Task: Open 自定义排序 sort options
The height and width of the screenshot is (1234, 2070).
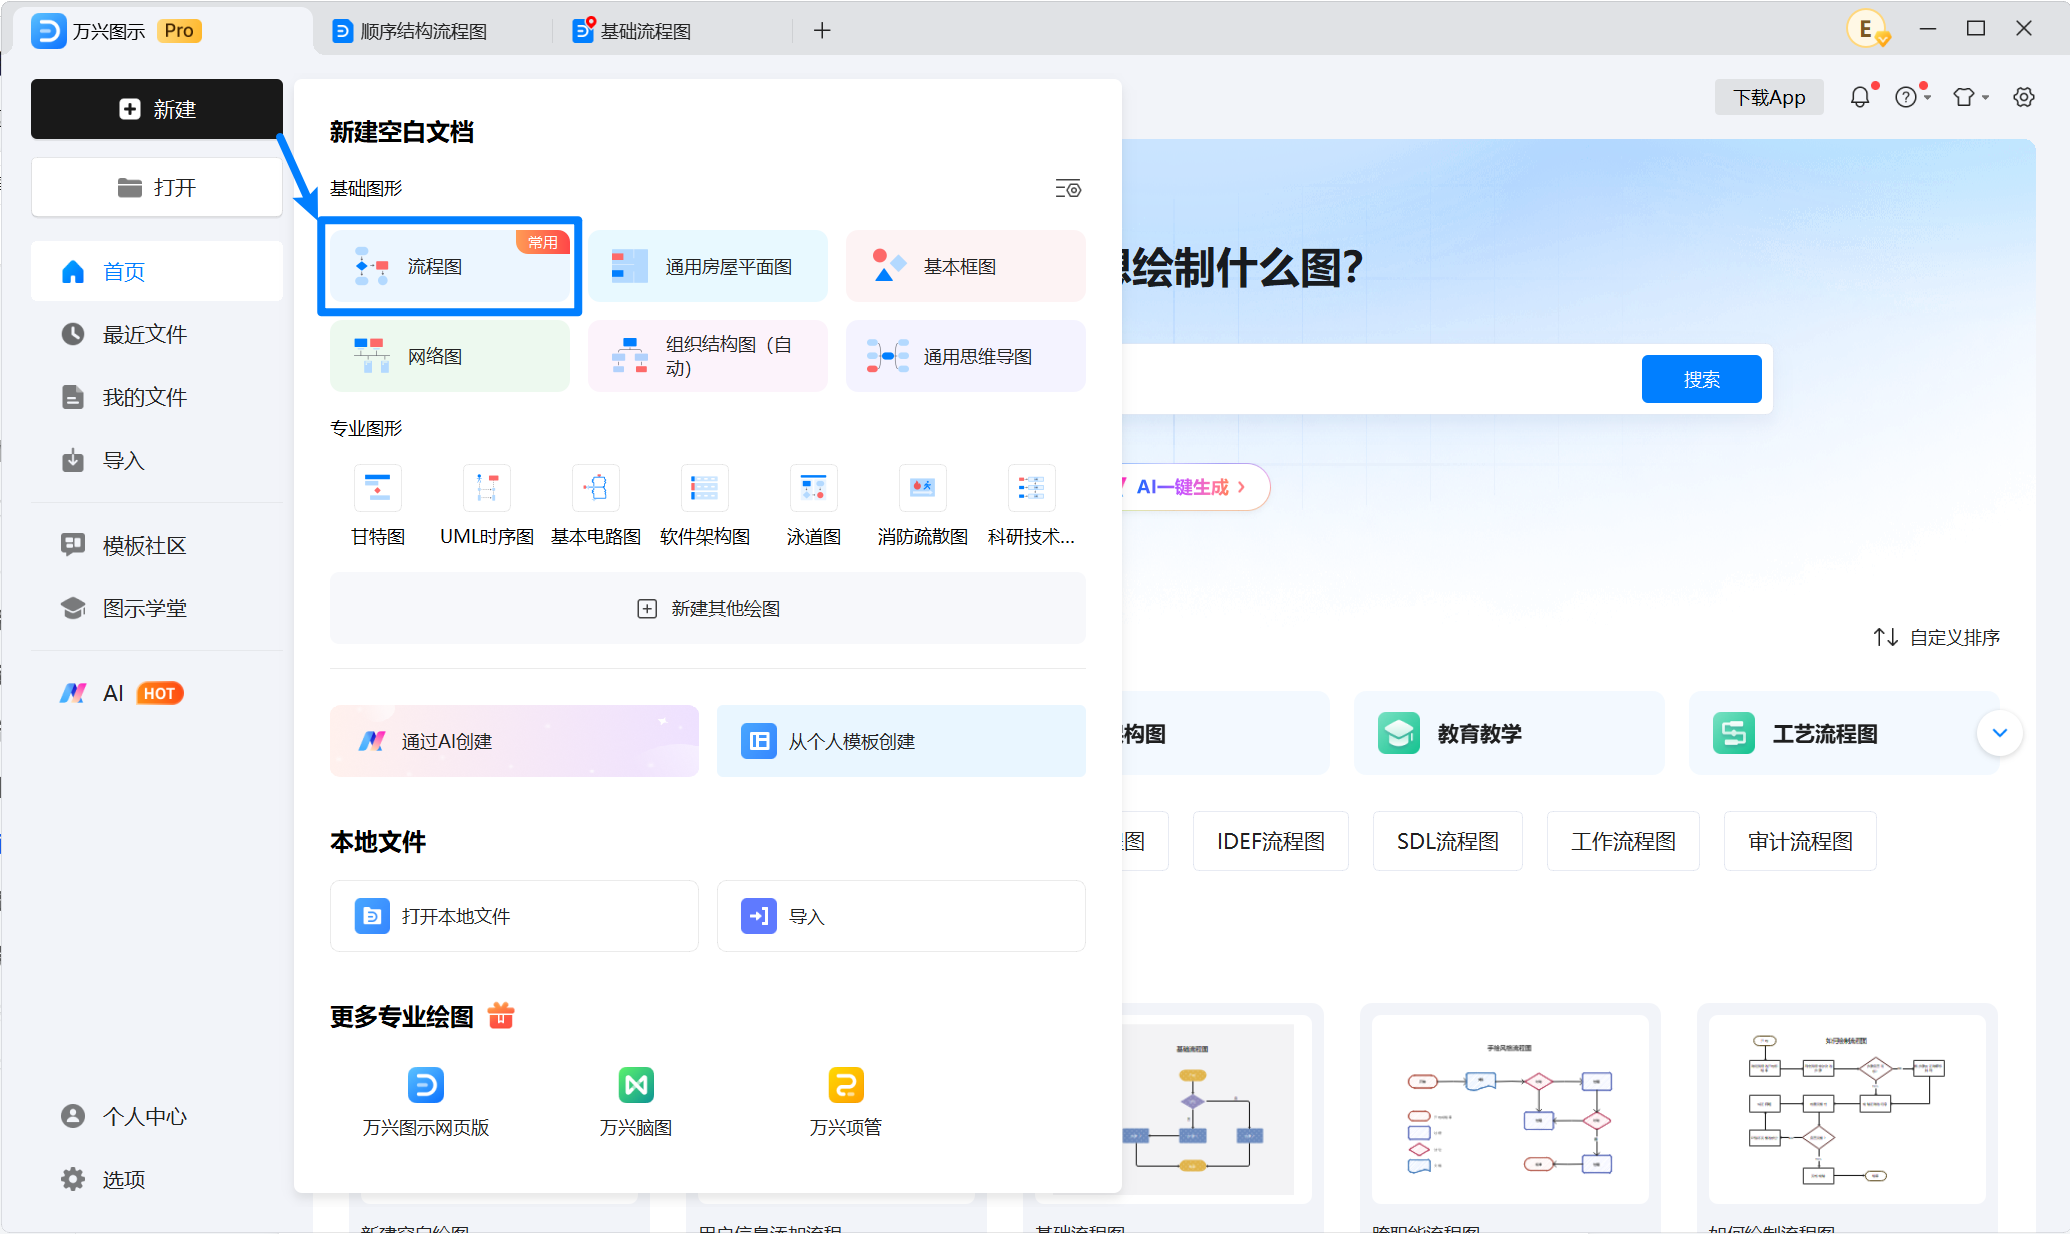Action: (1936, 637)
